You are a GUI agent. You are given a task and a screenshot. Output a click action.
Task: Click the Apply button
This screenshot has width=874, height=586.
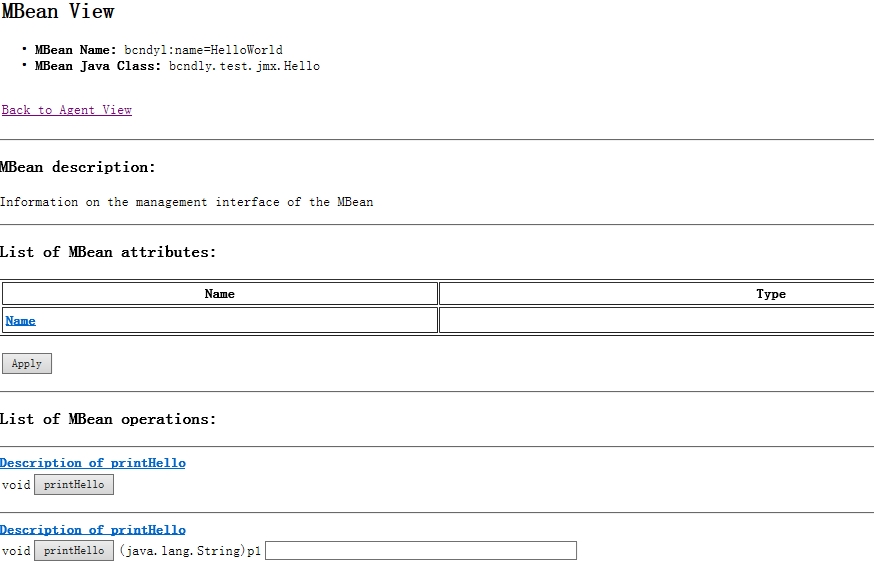click(27, 364)
